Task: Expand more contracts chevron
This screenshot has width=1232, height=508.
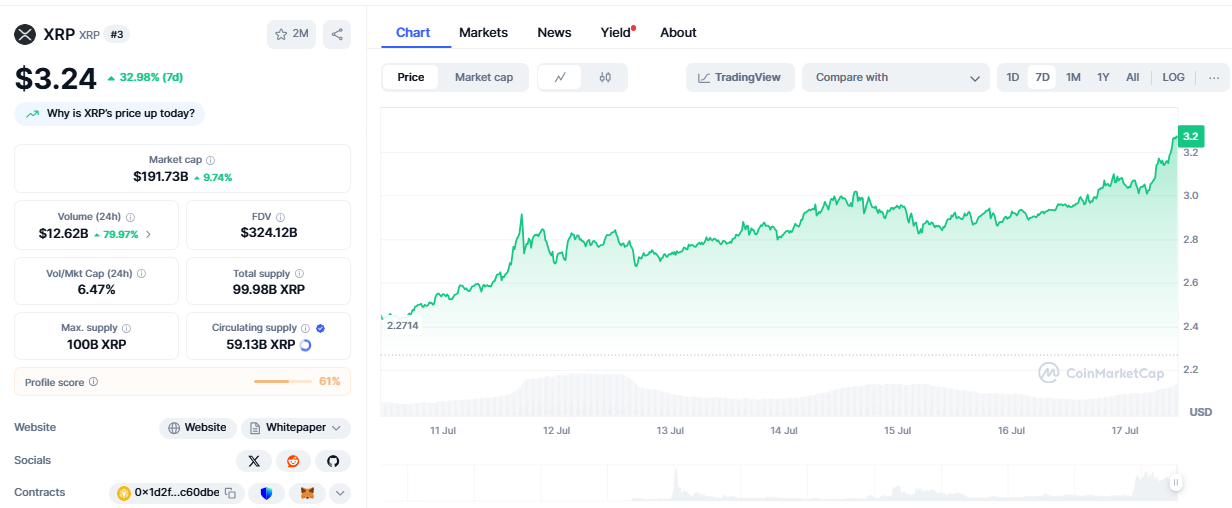Action: click(340, 493)
